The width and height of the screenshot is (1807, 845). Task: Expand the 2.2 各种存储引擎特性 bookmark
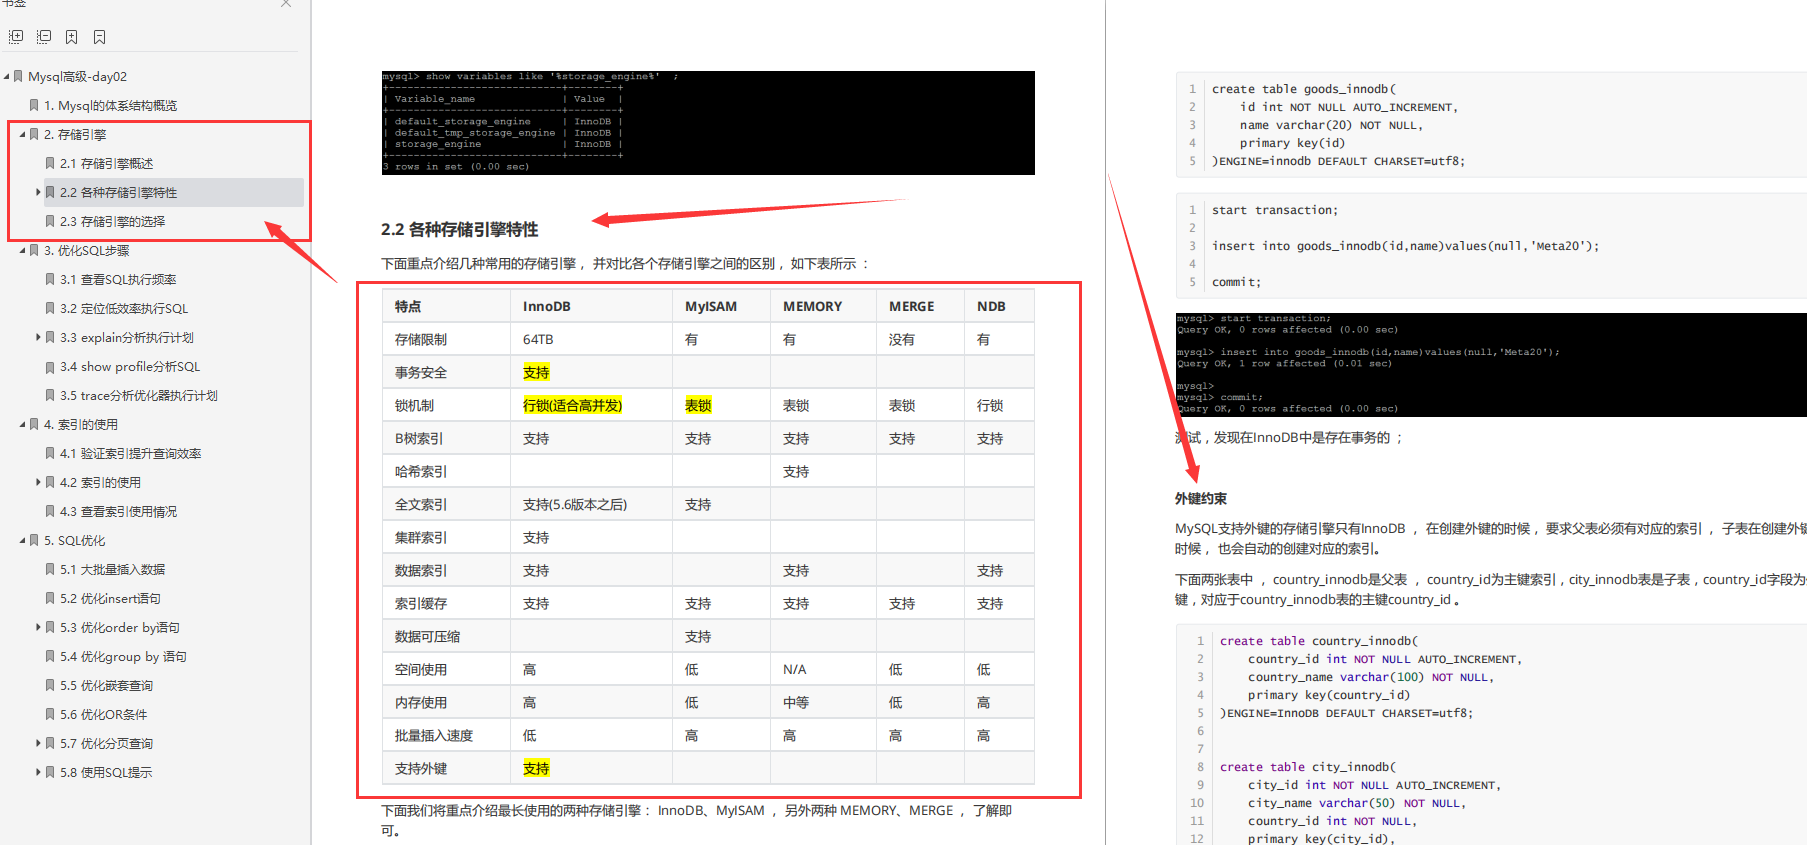tap(38, 192)
